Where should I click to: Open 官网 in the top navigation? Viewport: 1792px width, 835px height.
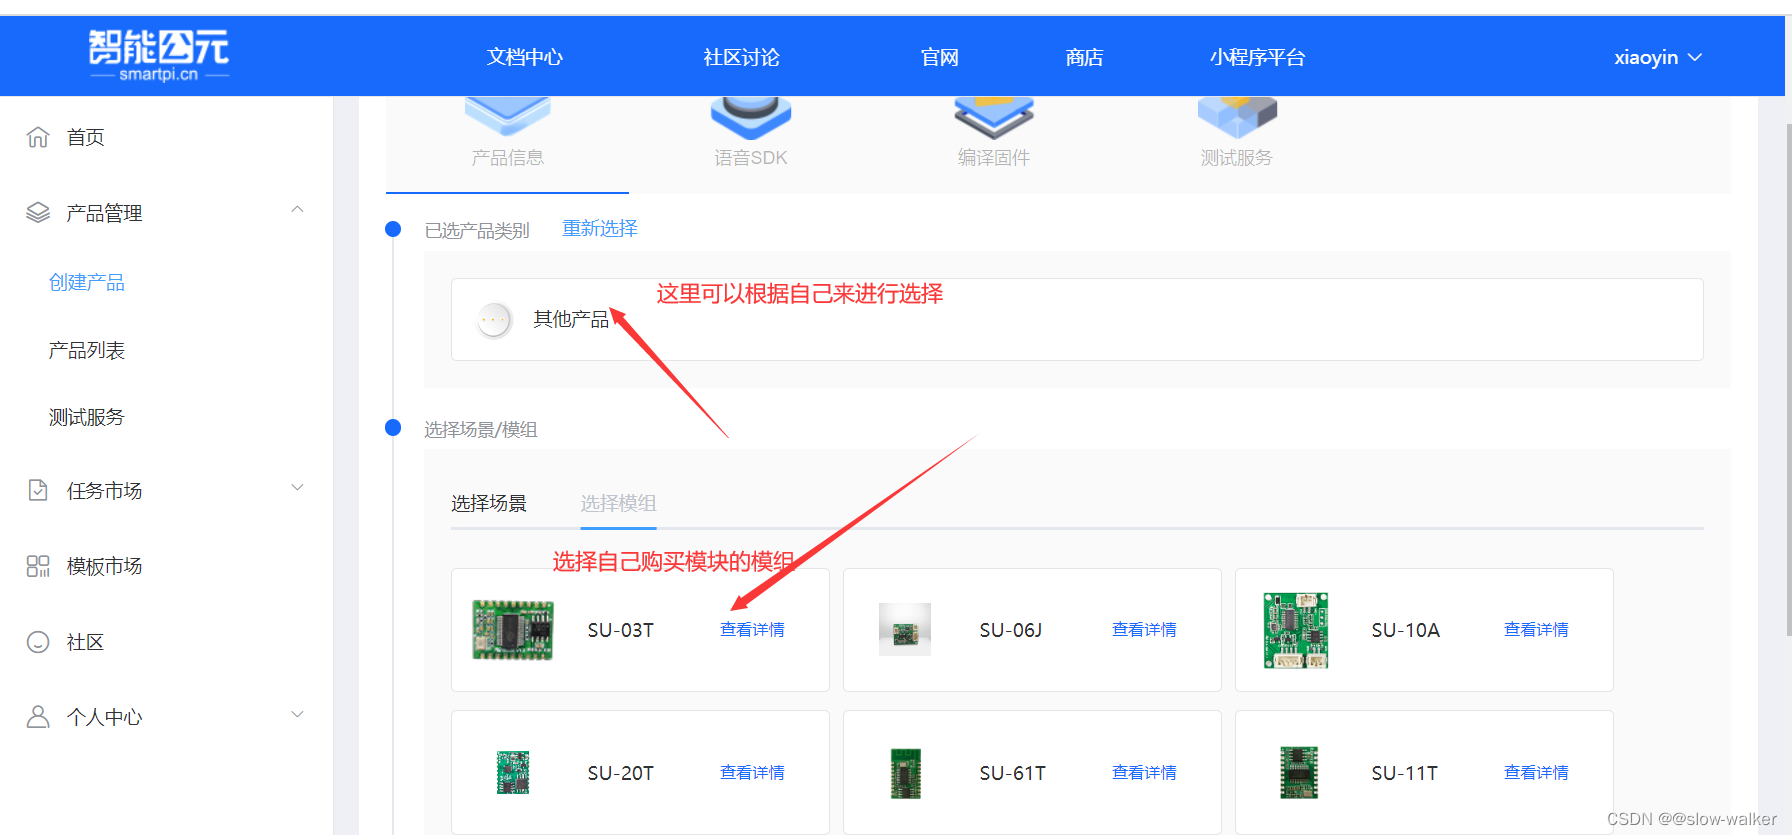click(x=940, y=58)
